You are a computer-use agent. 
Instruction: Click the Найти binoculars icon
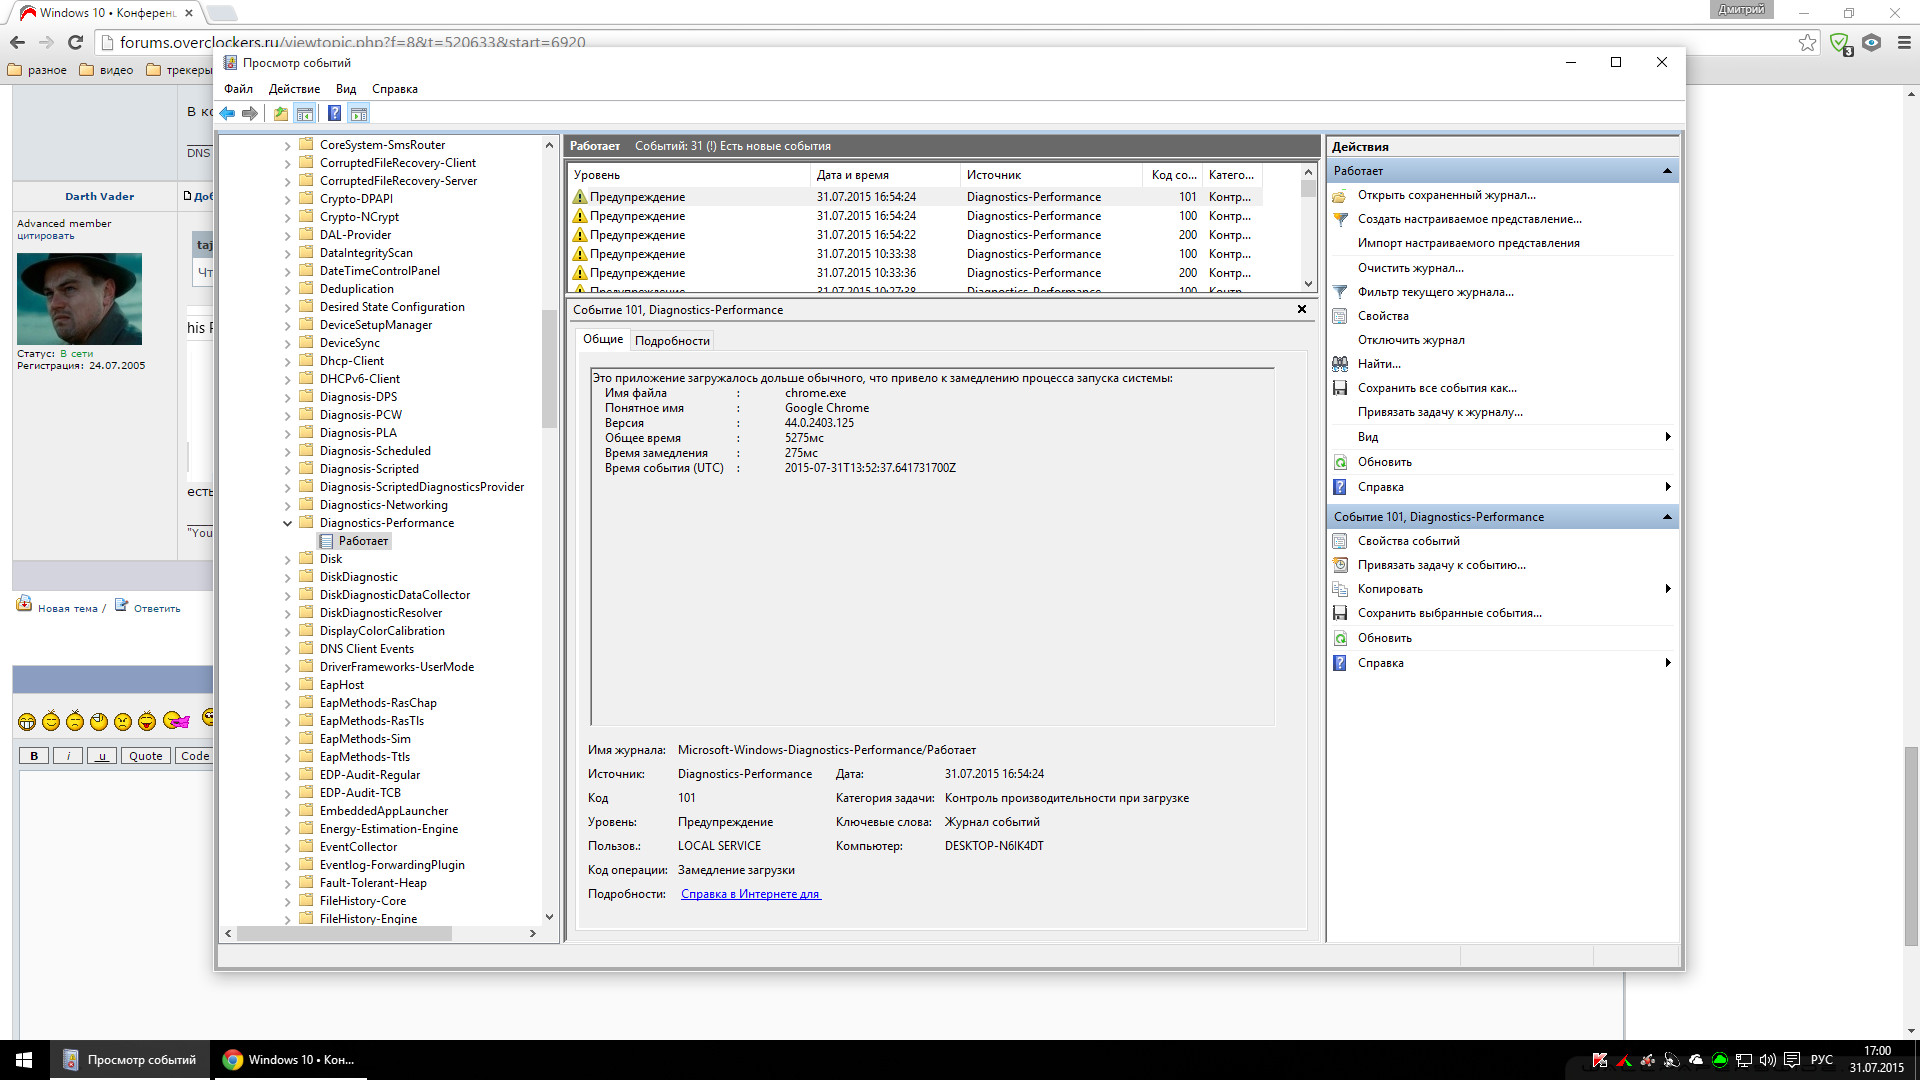1340,364
